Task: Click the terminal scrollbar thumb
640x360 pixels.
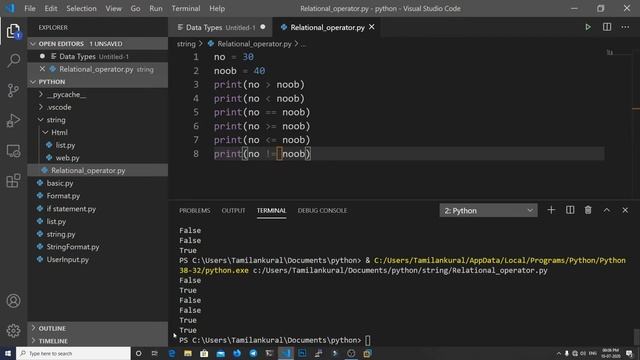Action: [636, 337]
